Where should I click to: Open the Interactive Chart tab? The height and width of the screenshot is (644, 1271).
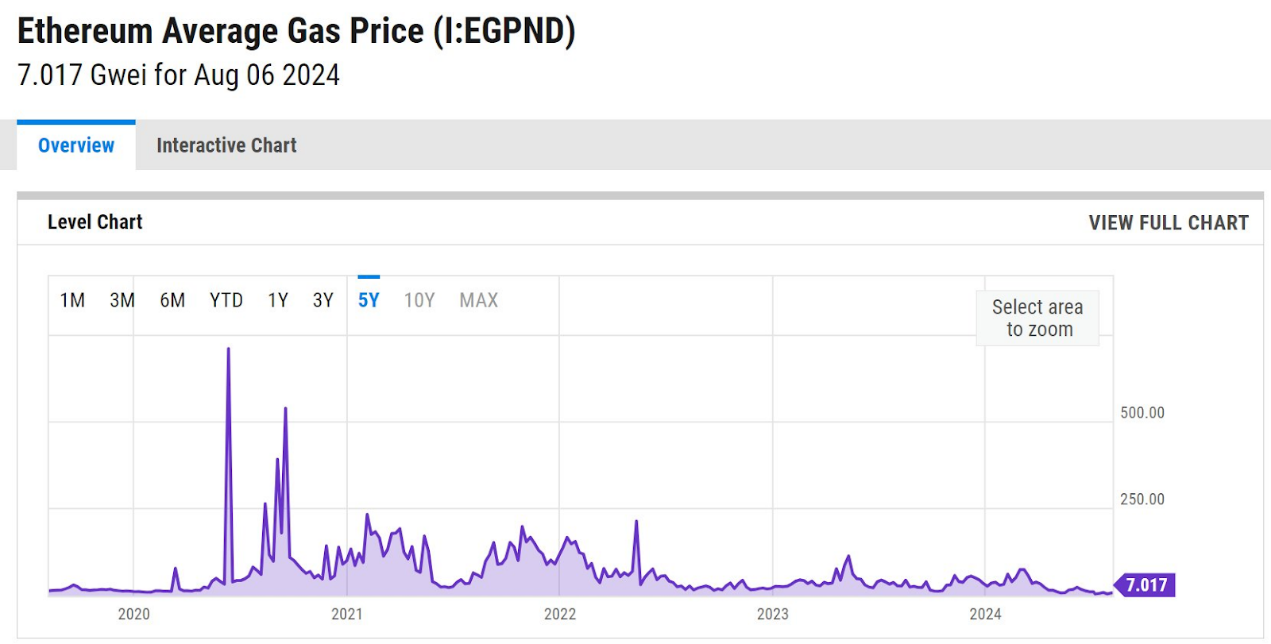coord(226,146)
